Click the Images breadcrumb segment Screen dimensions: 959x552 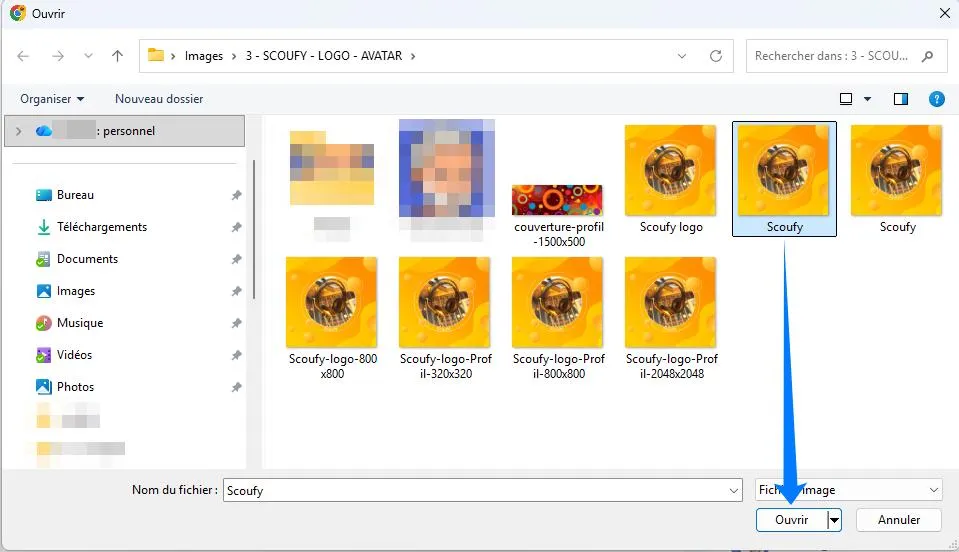click(204, 56)
